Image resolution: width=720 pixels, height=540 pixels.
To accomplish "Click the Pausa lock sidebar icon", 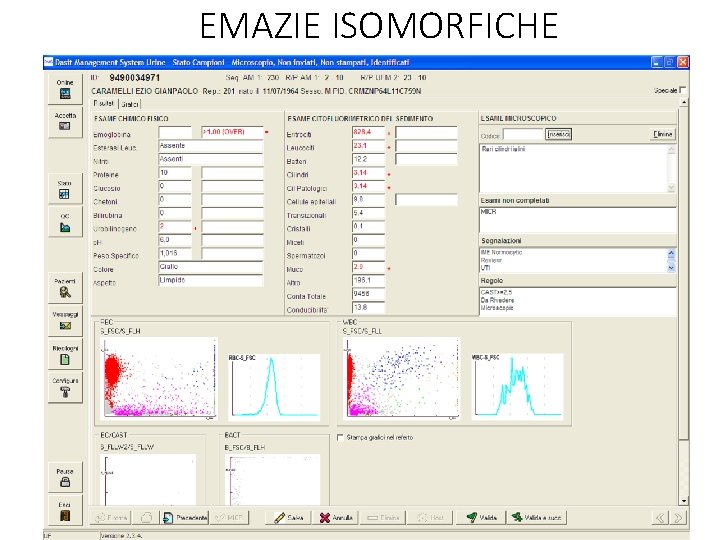I will tap(65, 478).
